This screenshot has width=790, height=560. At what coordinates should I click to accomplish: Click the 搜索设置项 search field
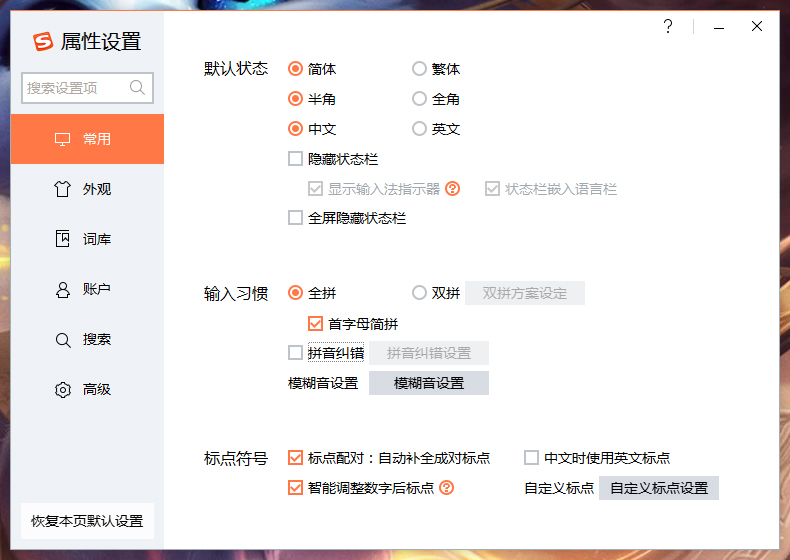(x=75, y=88)
